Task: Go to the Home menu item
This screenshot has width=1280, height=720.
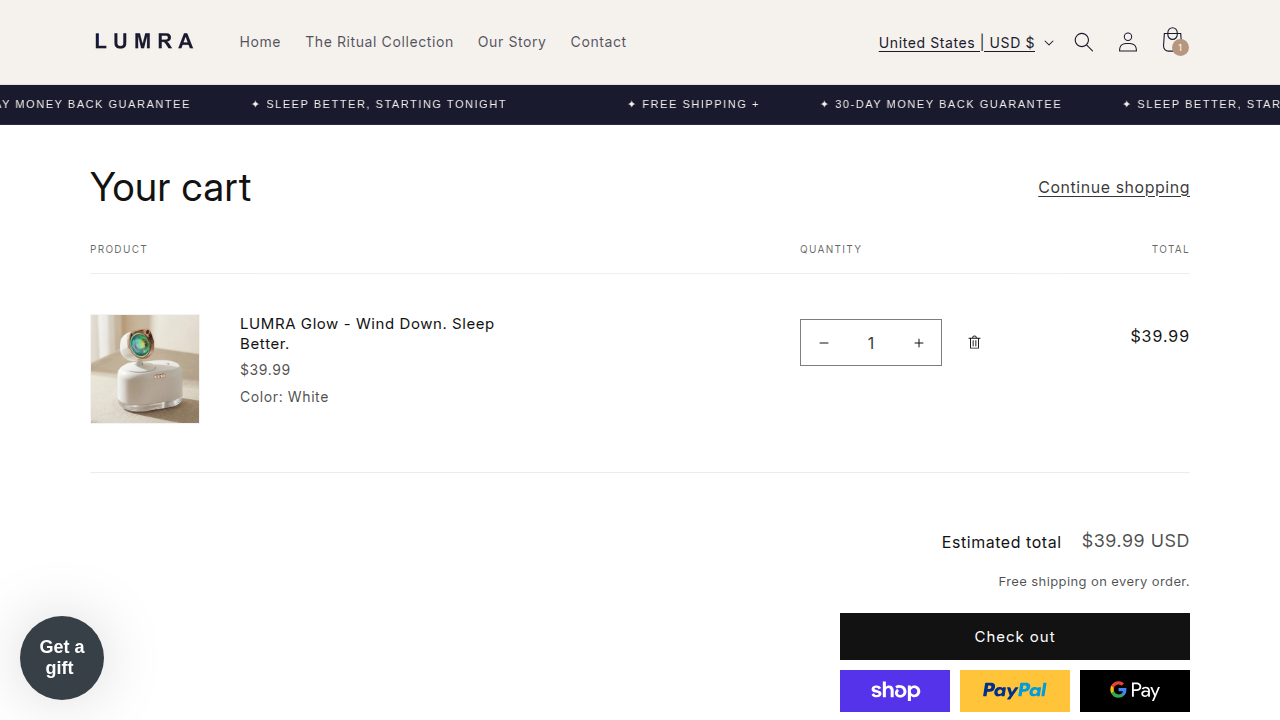Action: tap(260, 42)
